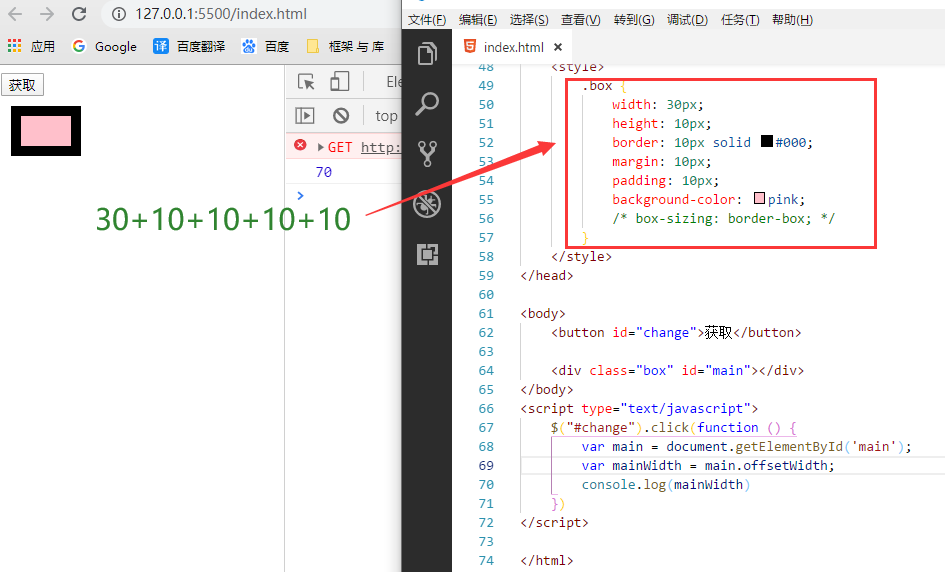Screen dimensions: 945x572
Task: Click the Elements tab in DevTools
Action: (393, 81)
